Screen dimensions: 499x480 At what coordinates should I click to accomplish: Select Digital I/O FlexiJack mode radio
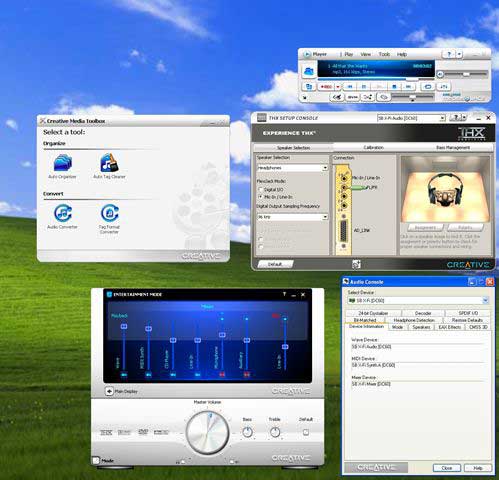[261, 189]
